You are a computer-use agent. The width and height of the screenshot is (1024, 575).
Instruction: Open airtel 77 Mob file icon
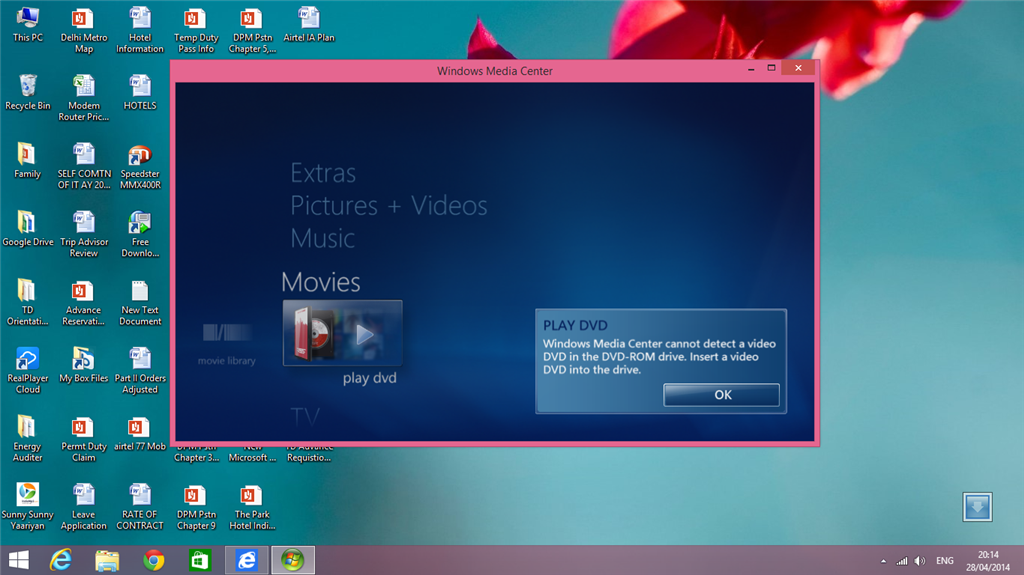(x=140, y=433)
